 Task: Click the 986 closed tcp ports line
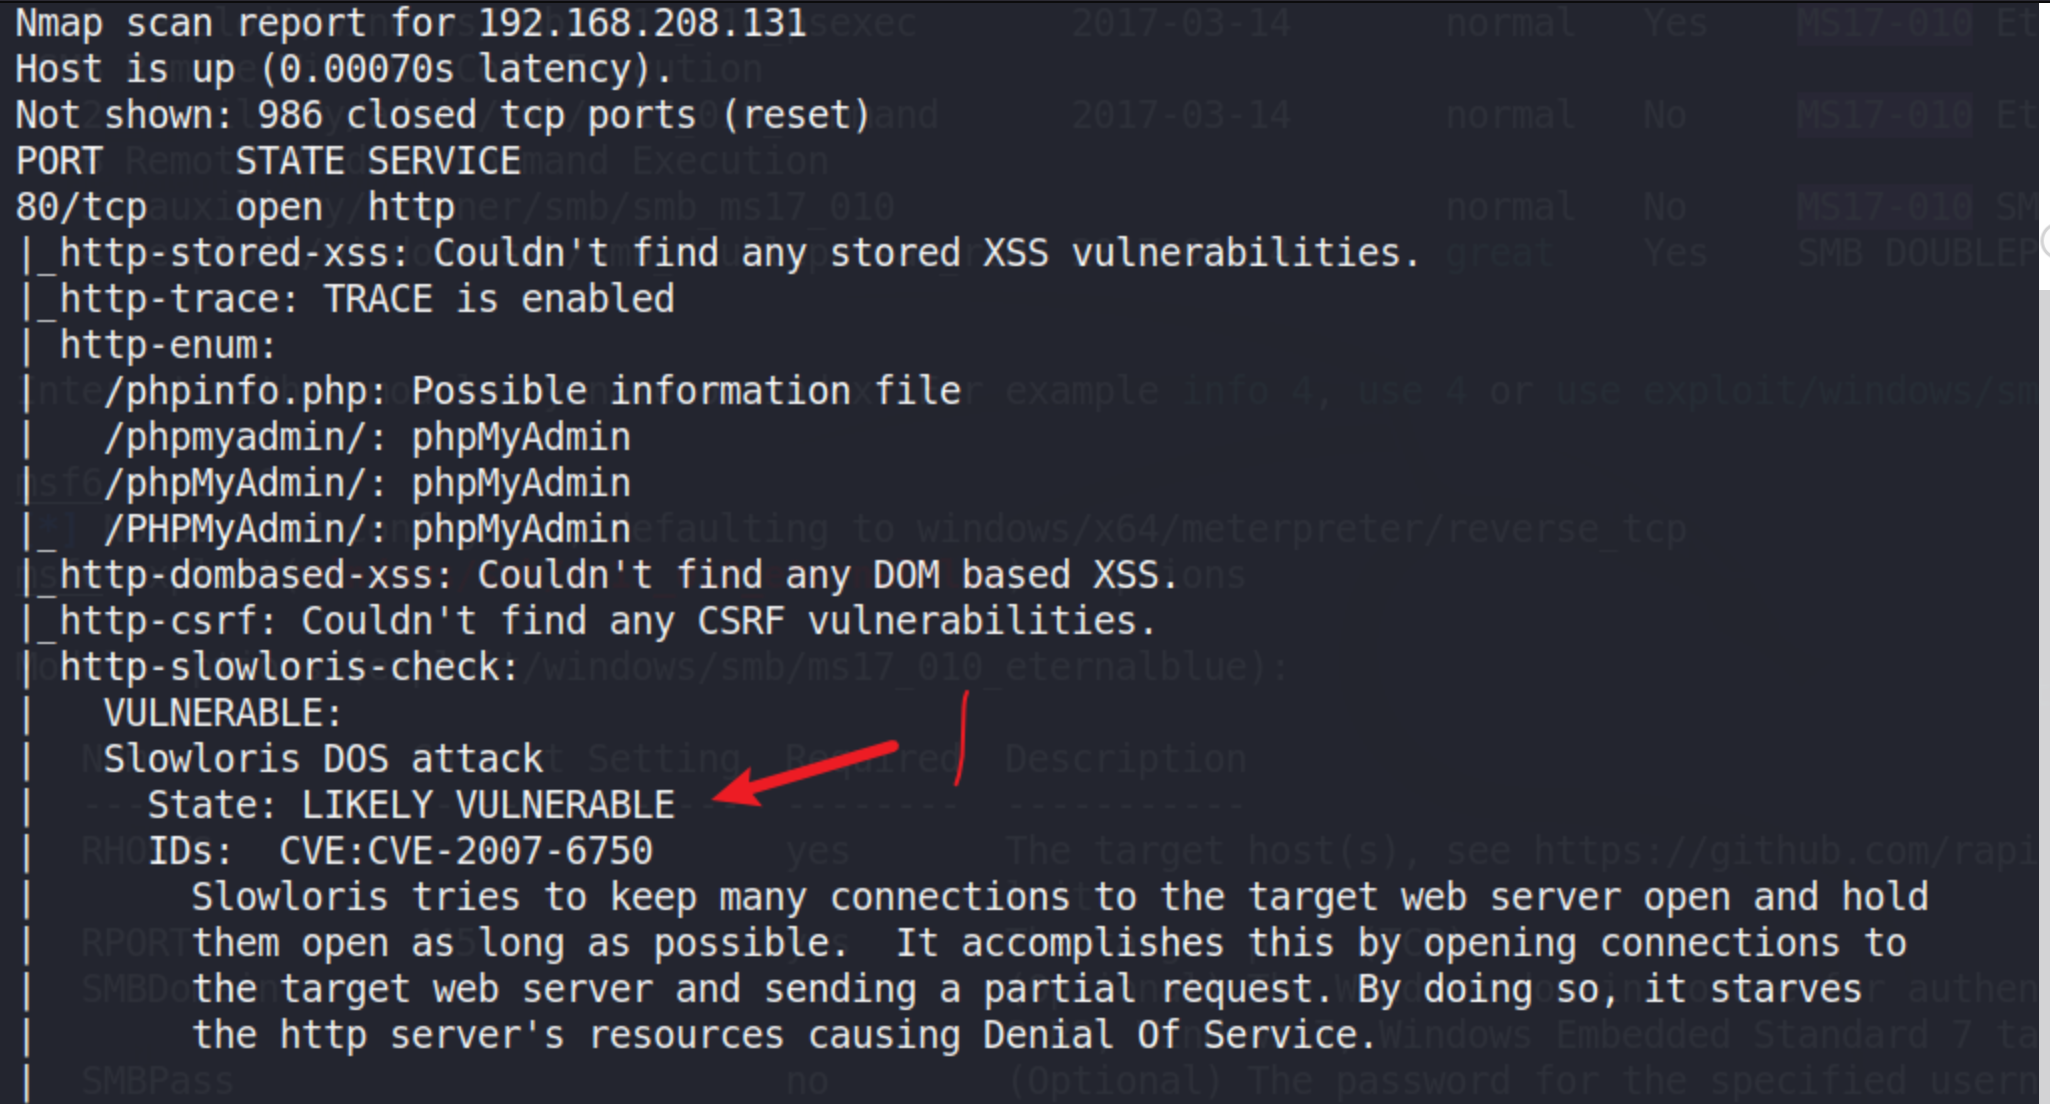tap(443, 115)
